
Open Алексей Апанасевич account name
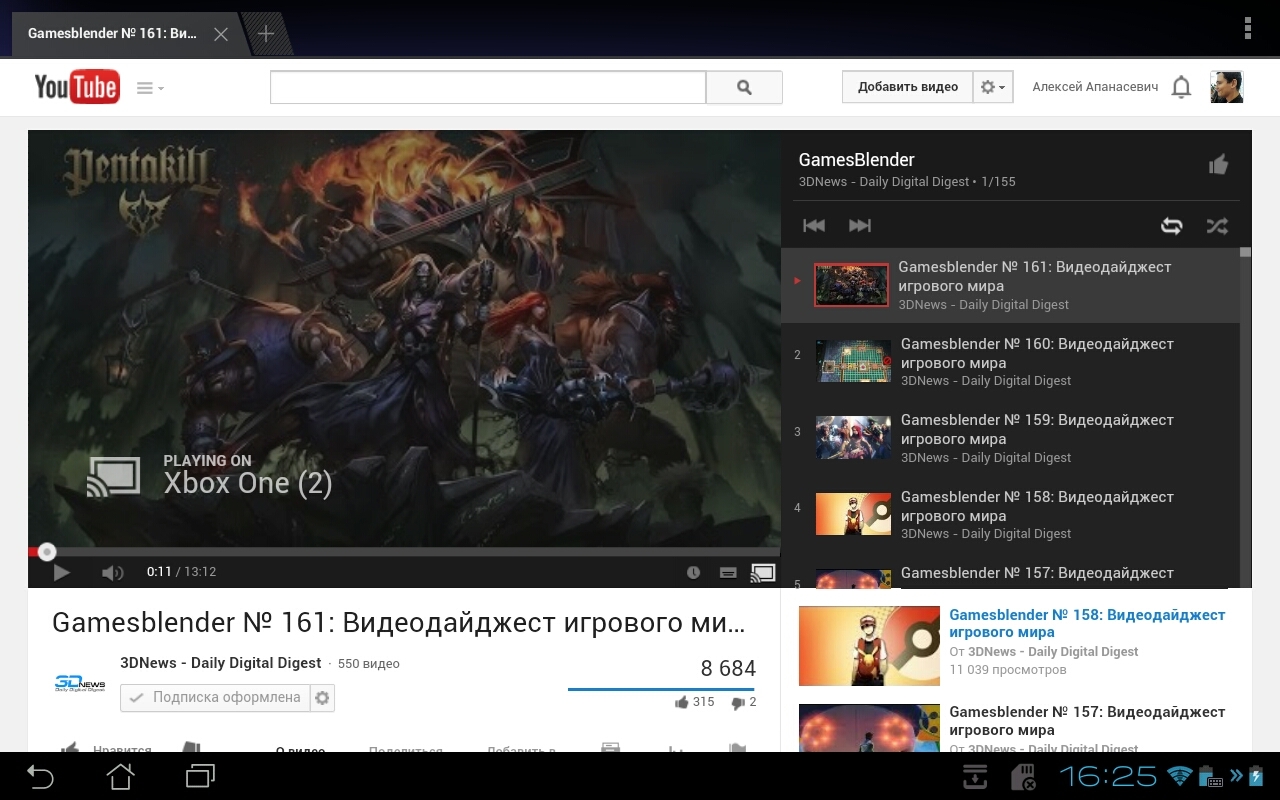point(1095,87)
